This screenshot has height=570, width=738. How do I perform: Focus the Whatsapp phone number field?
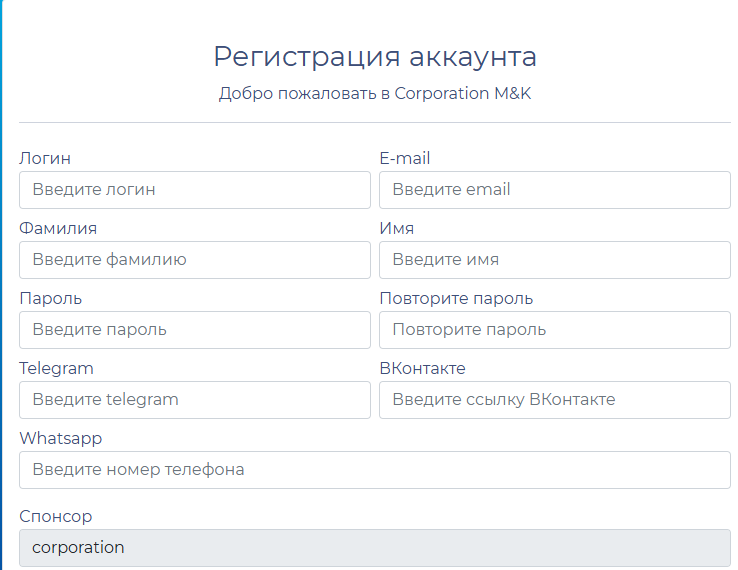coord(374,469)
